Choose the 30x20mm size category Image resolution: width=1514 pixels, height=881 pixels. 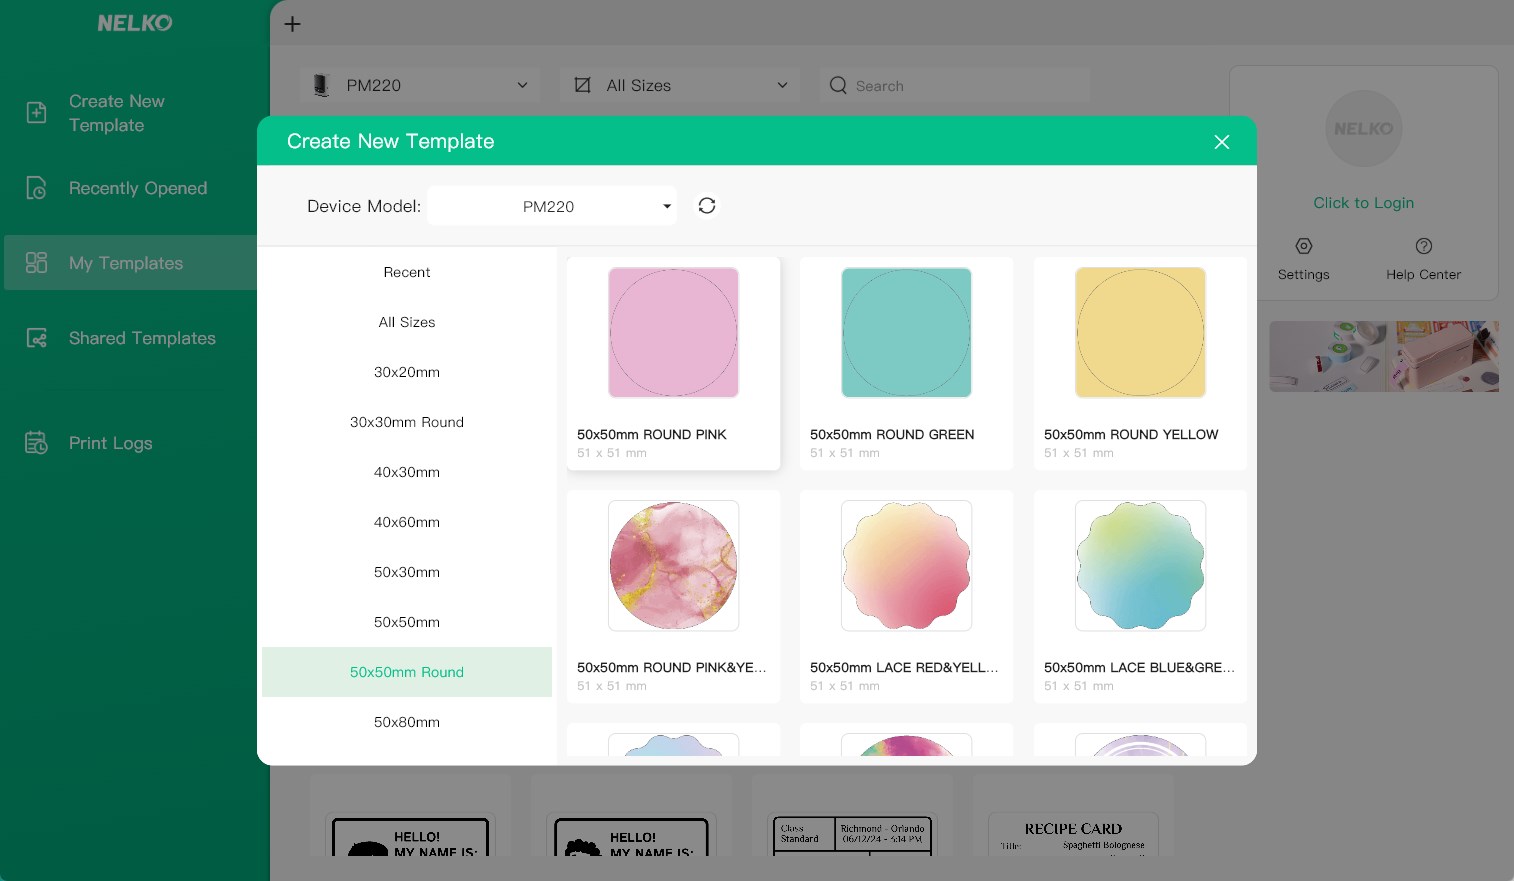coord(407,372)
